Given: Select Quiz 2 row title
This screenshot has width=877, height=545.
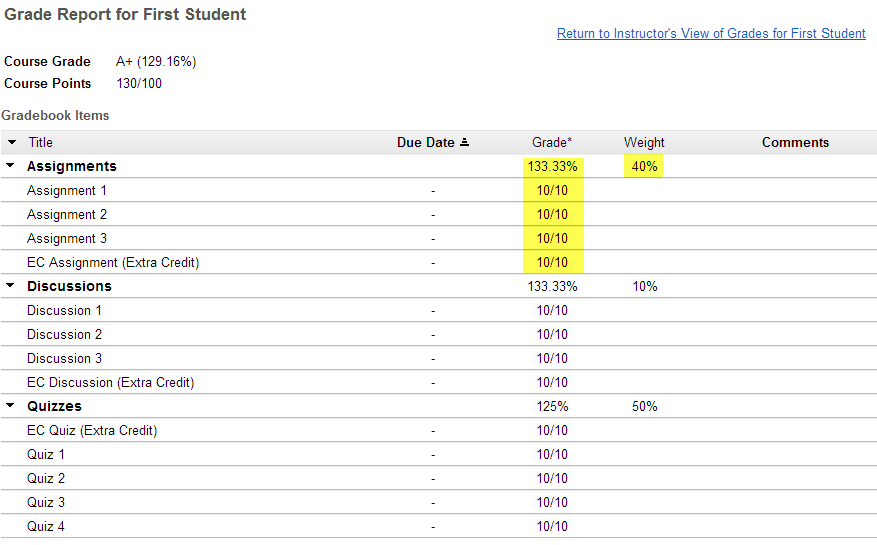Looking at the screenshot, I should point(46,478).
